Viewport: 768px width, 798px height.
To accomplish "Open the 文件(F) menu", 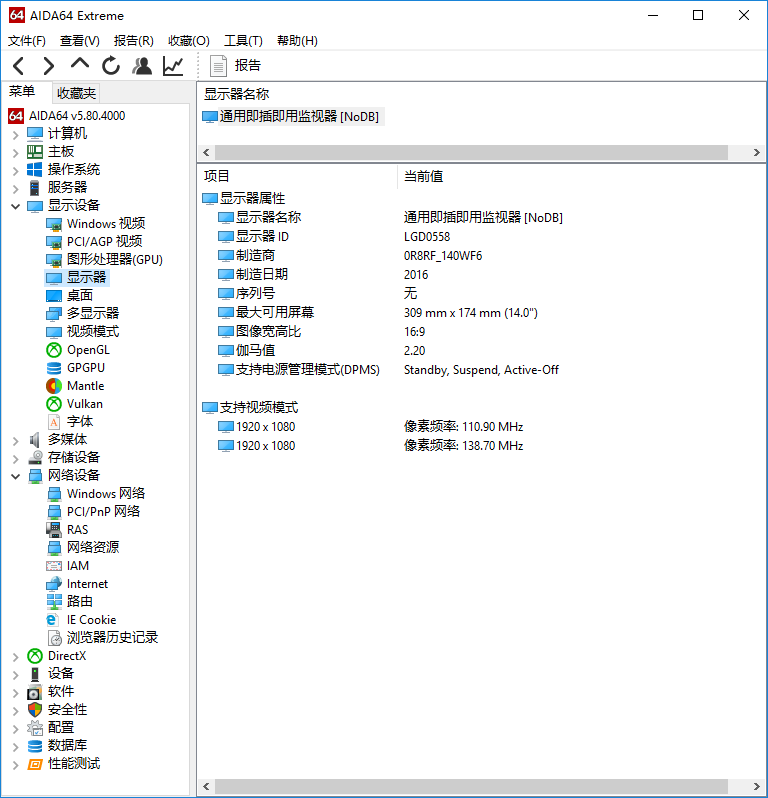I will pos(27,41).
